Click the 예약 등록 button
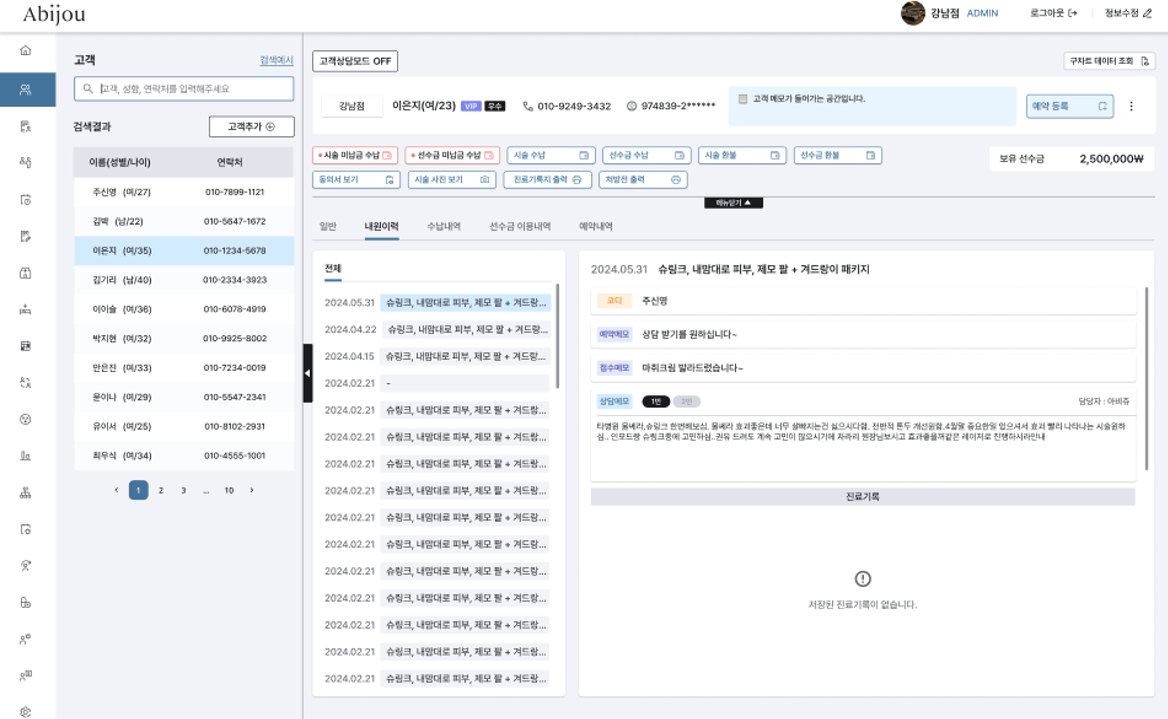 click(1070, 106)
